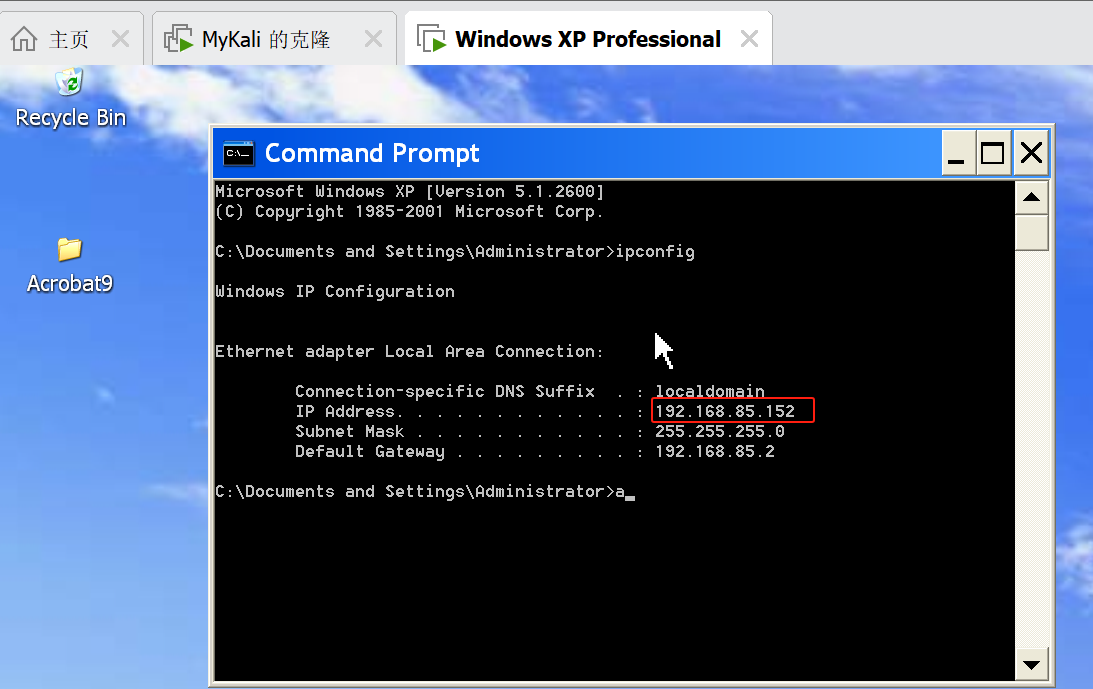Viewport: 1093px width, 689px height.
Task: Click the Command Prompt title bar icon
Action: (238, 153)
